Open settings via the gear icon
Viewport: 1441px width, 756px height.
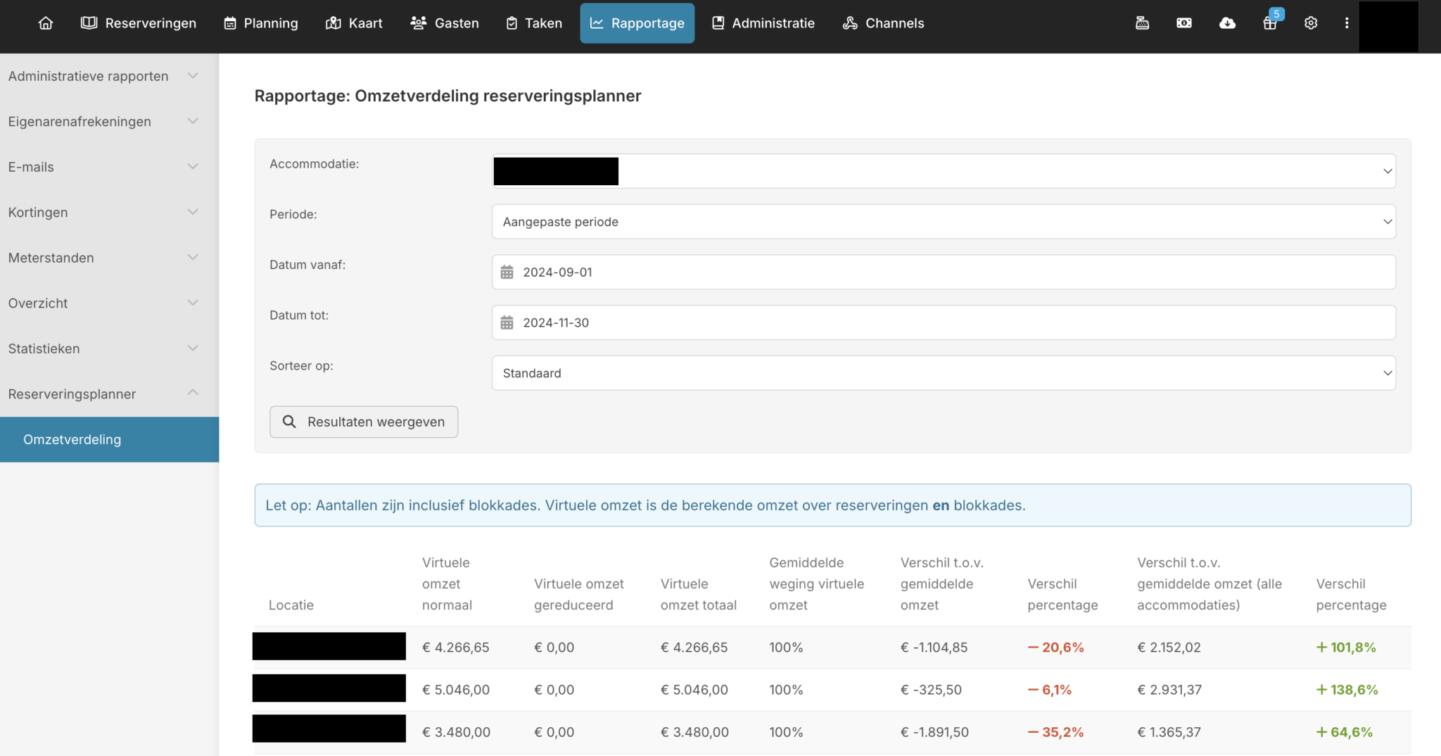point(1311,23)
